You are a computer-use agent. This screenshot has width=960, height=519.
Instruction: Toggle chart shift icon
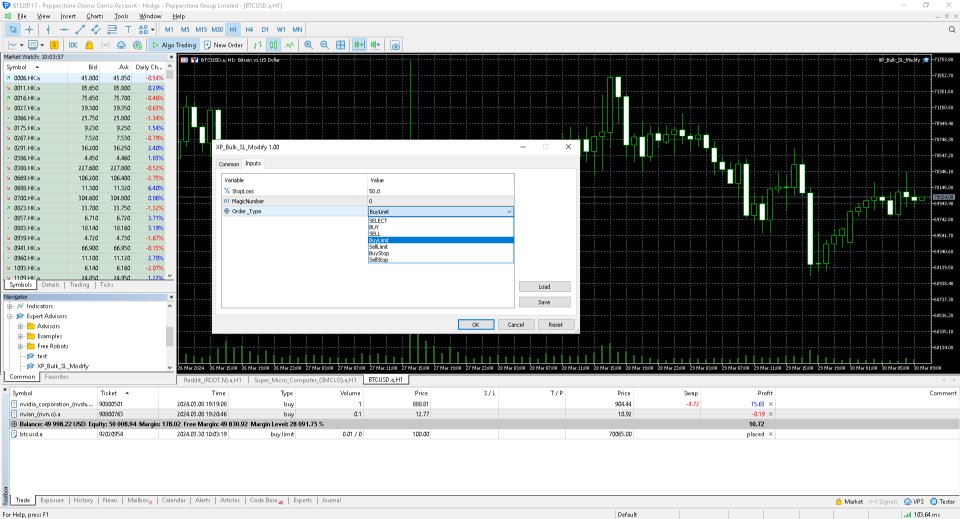(375, 45)
